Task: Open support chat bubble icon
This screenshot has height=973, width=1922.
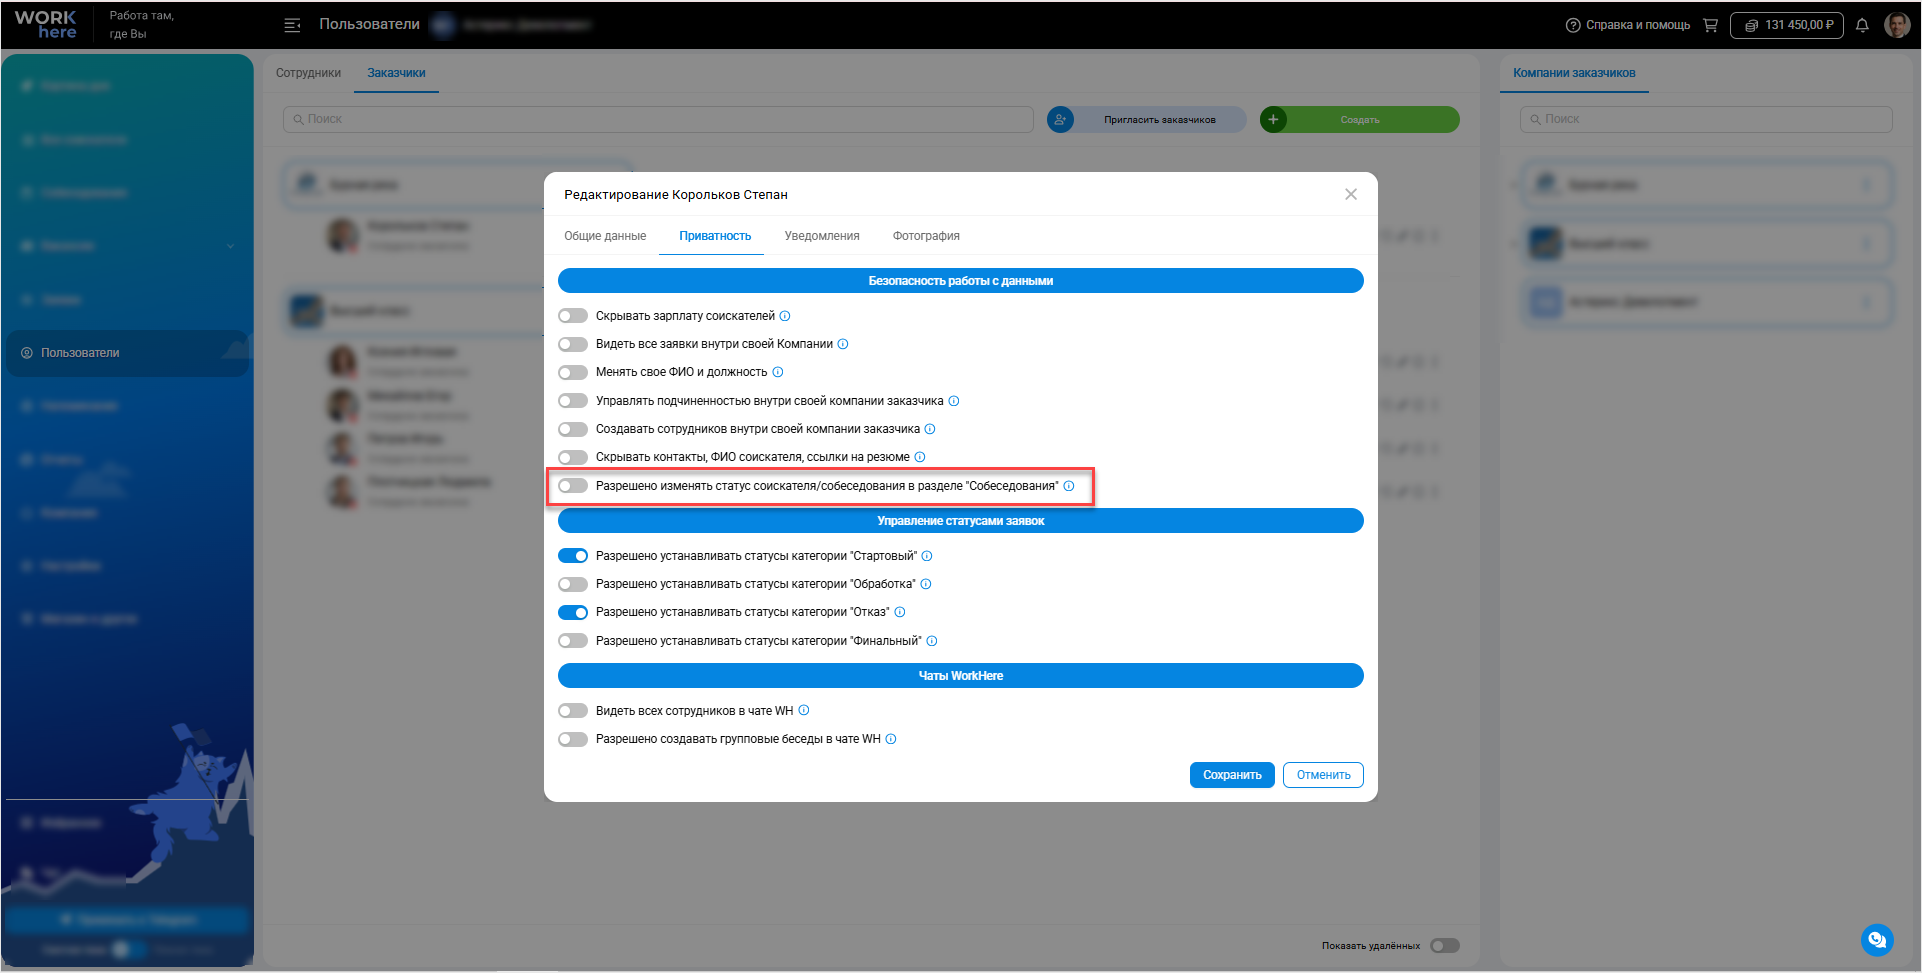Action: 1877,939
